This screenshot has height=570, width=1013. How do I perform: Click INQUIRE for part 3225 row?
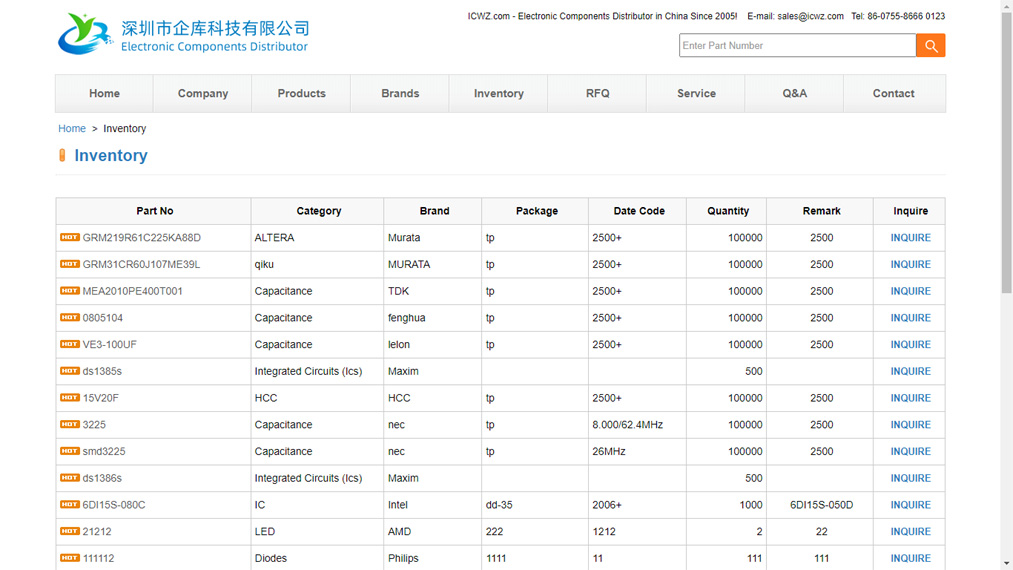[910, 425]
